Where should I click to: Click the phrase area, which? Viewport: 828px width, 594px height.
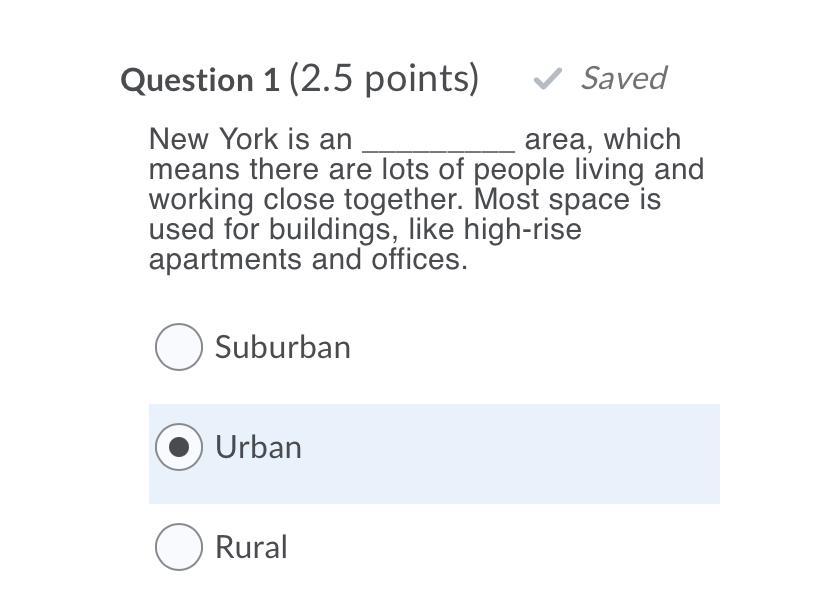click(602, 139)
